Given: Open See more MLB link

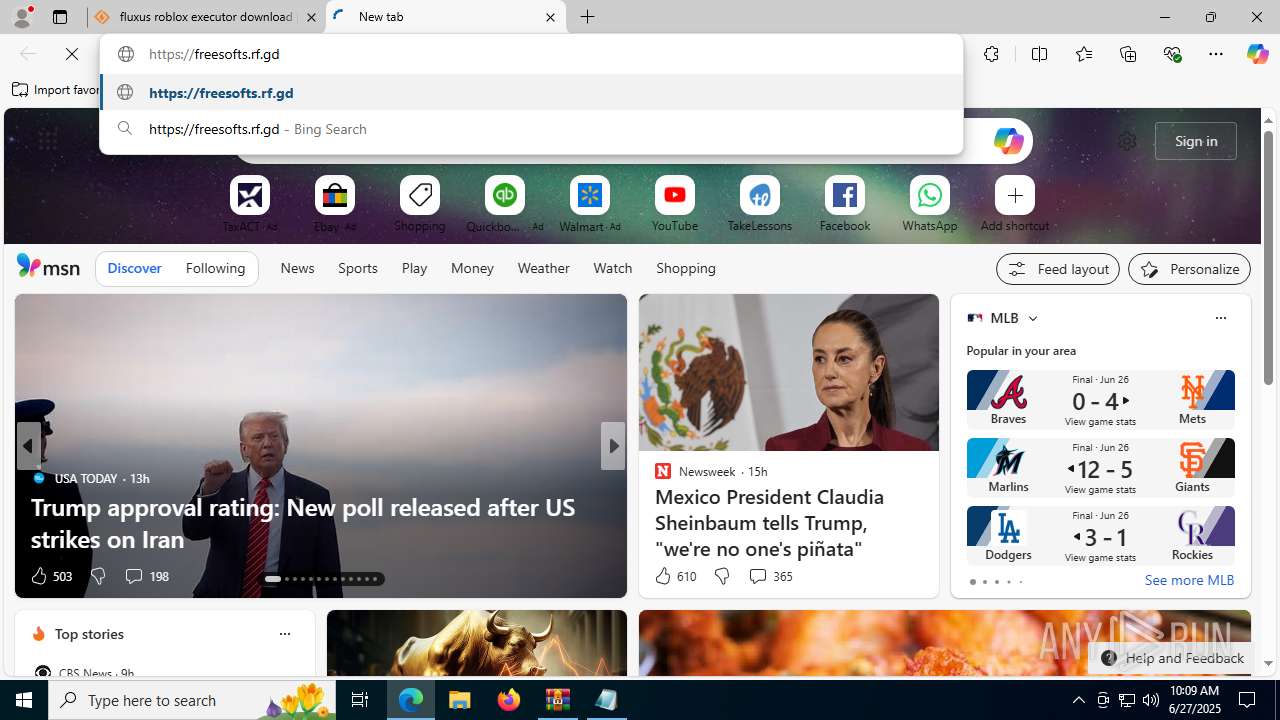Looking at the screenshot, I should pyautogui.click(x=1189, y=580).
